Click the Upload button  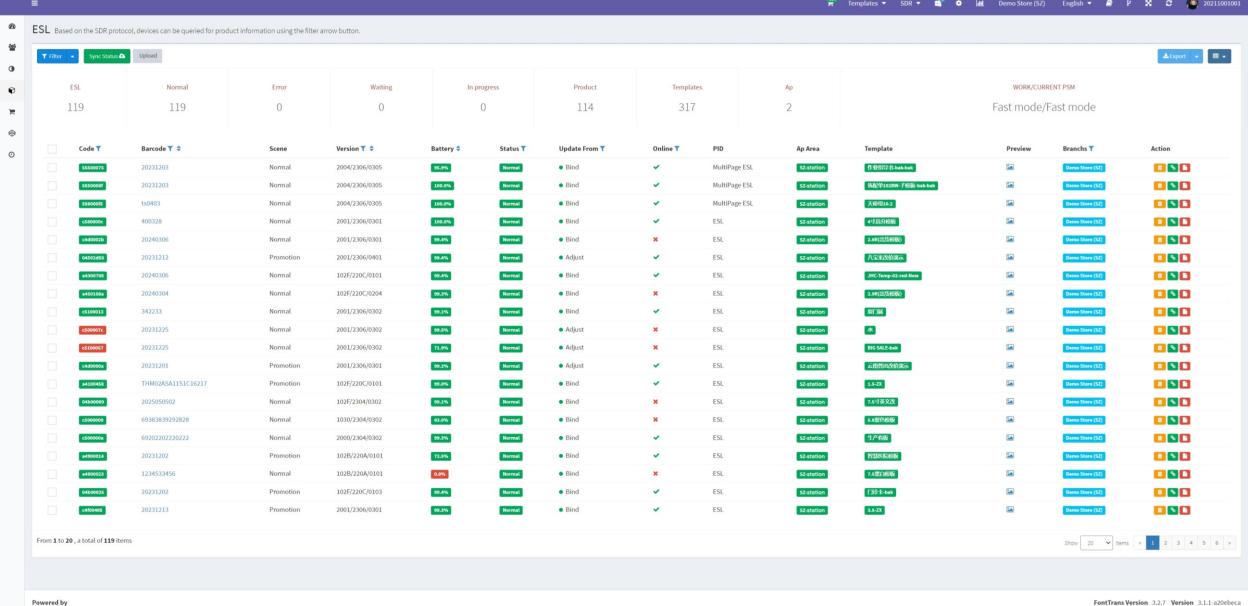(148, 56)
